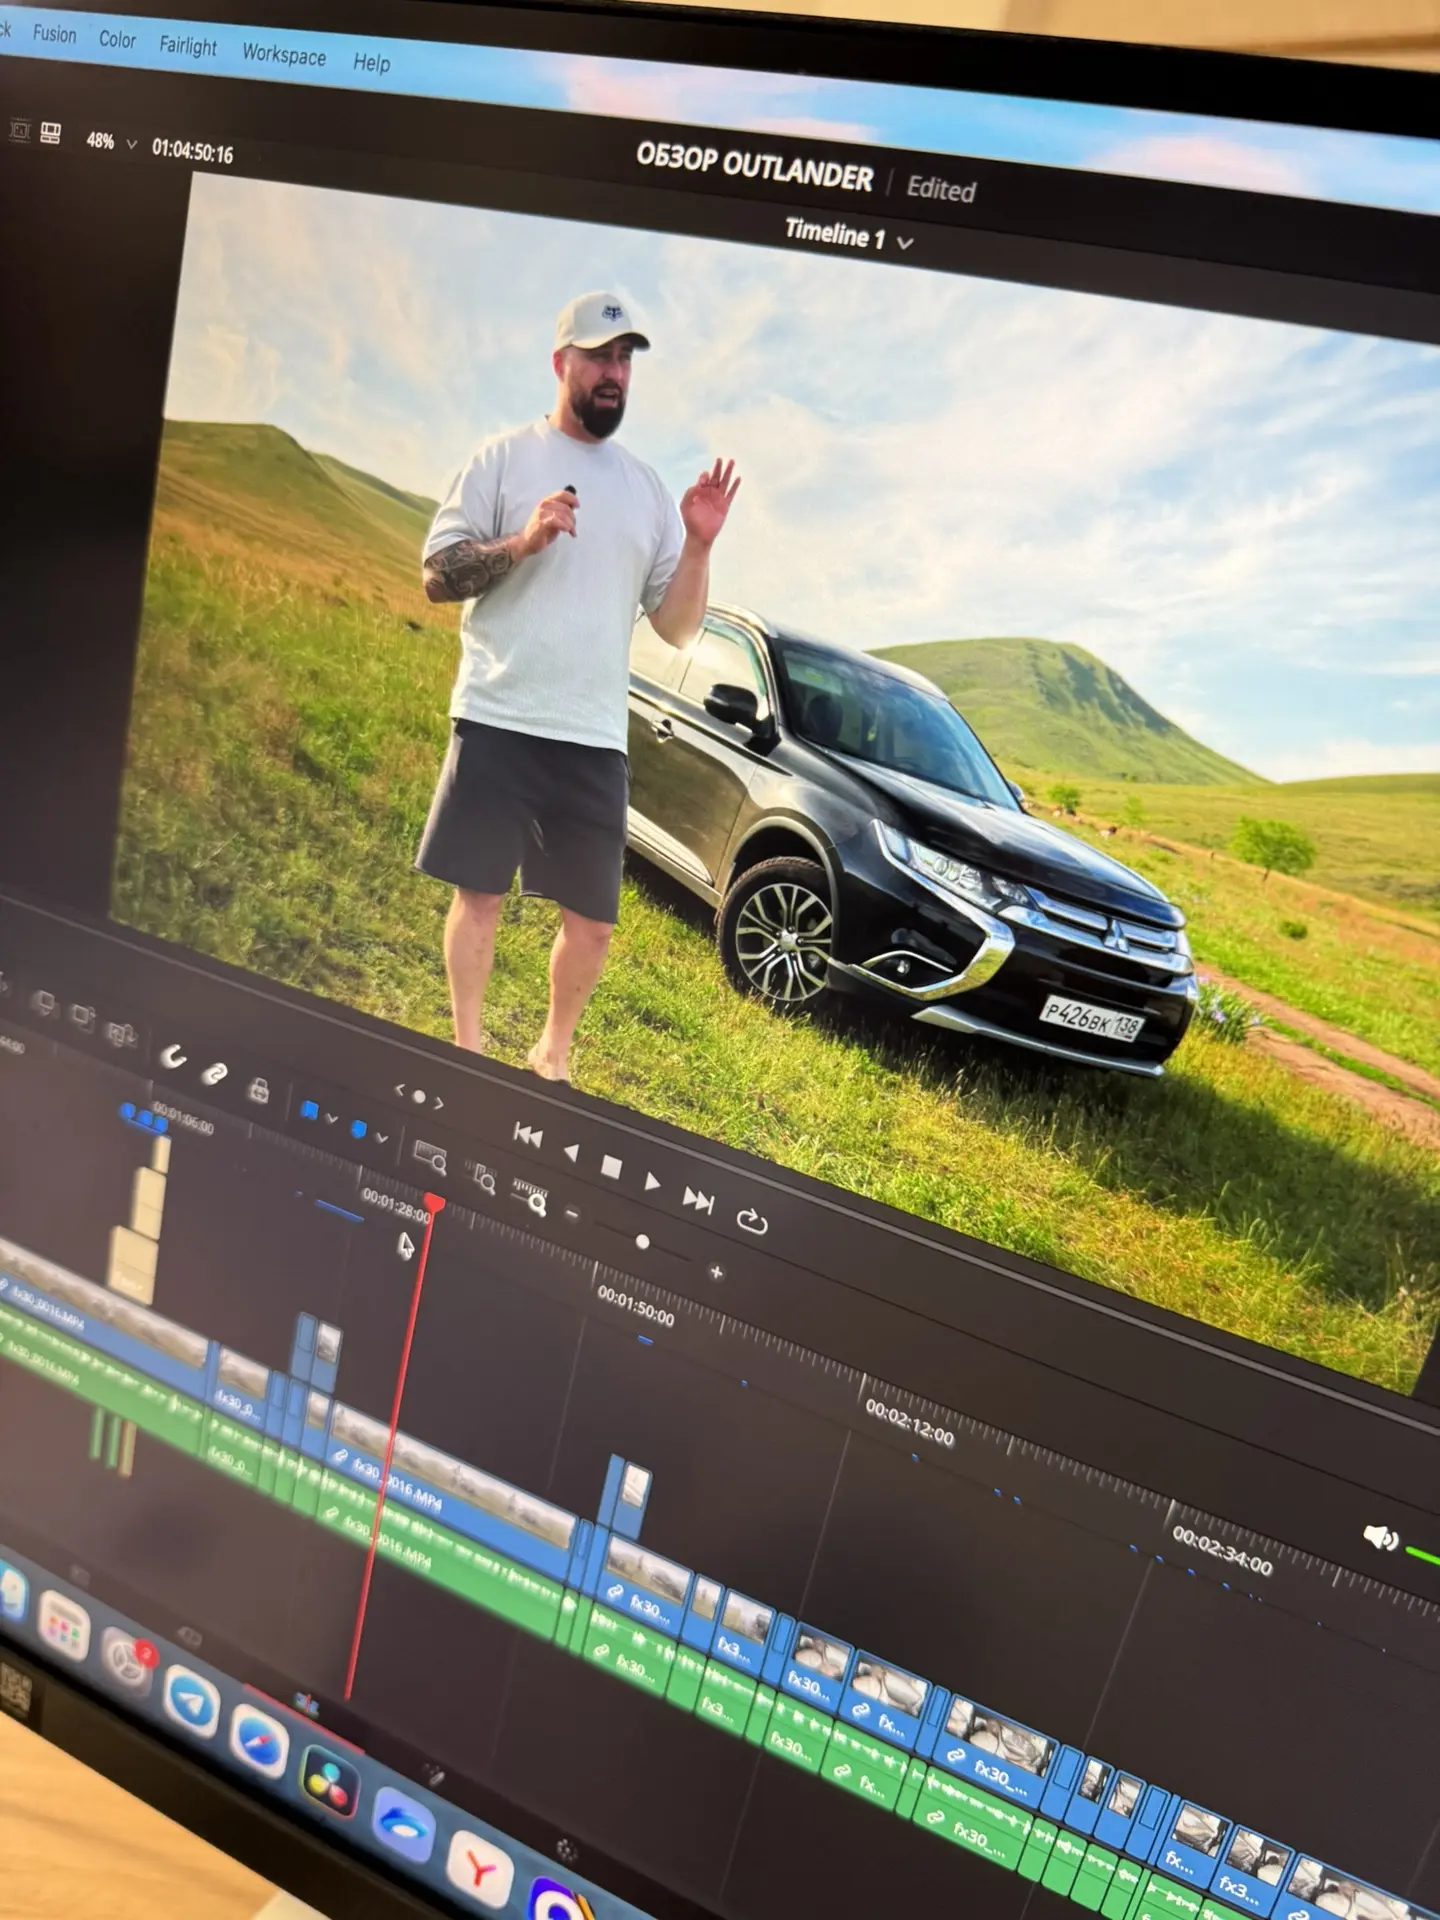Click the ОБЗОР OUTLANDER project title
Viewport: 1440px width, 1920px height.
tap(754, 168)
